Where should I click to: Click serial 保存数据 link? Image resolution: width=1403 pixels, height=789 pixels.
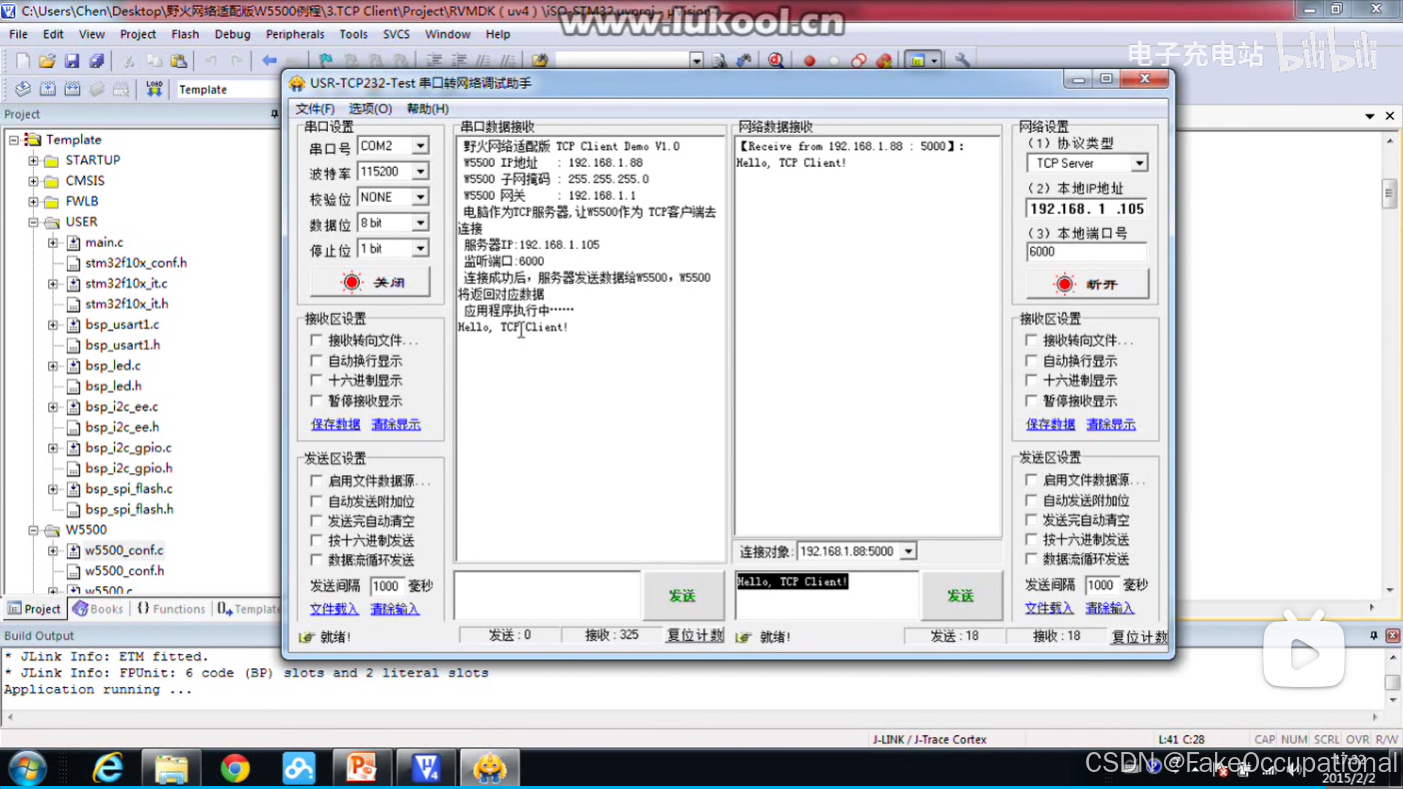[x=335, y=424]
